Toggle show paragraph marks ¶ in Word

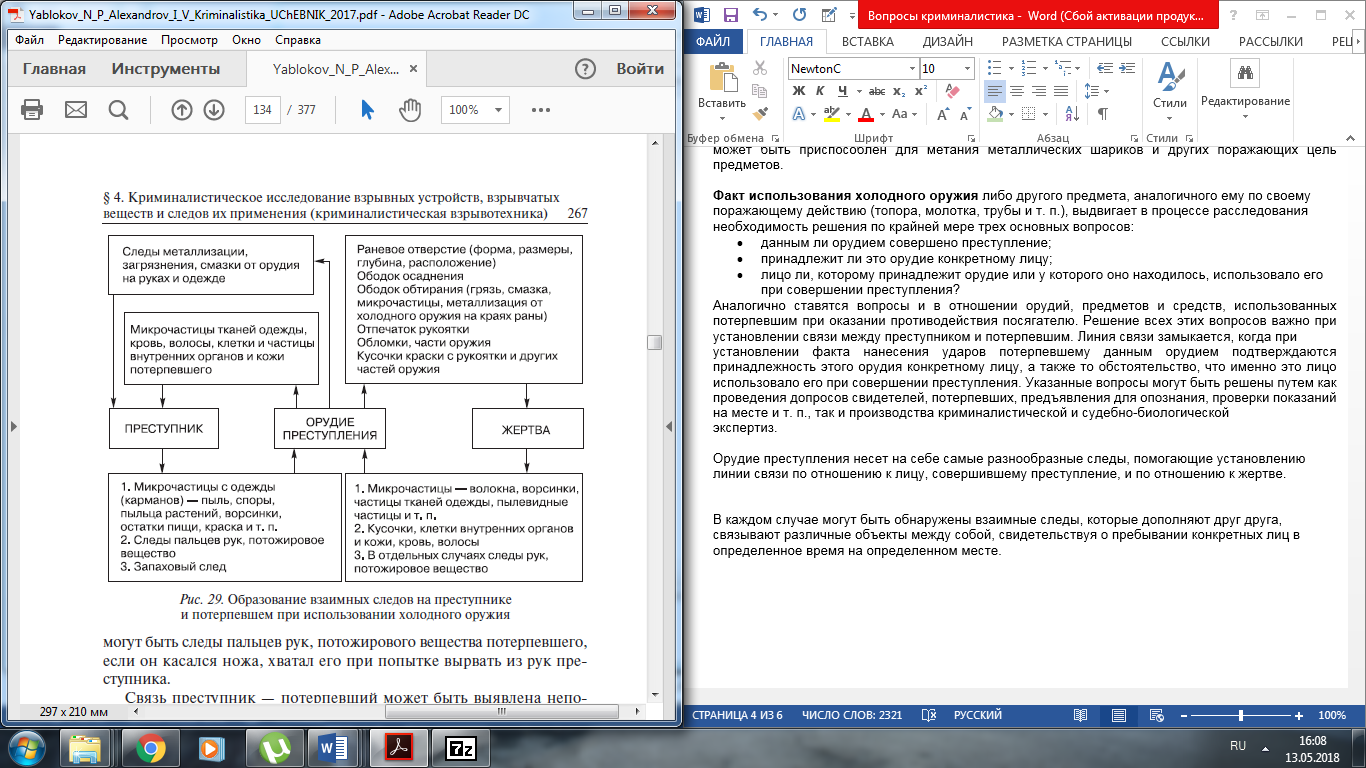pos(1103,114)
